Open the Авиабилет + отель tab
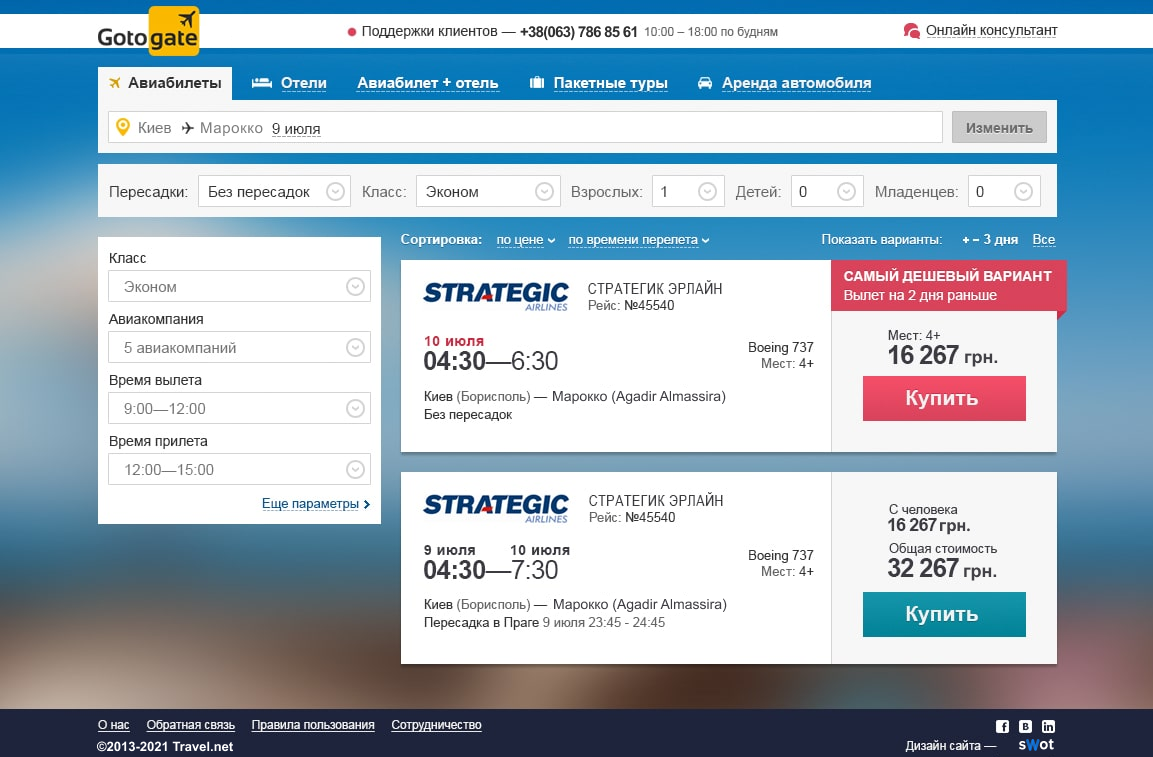The width and height of the screenshot is (1153, 757). click(x=428, y=83)
